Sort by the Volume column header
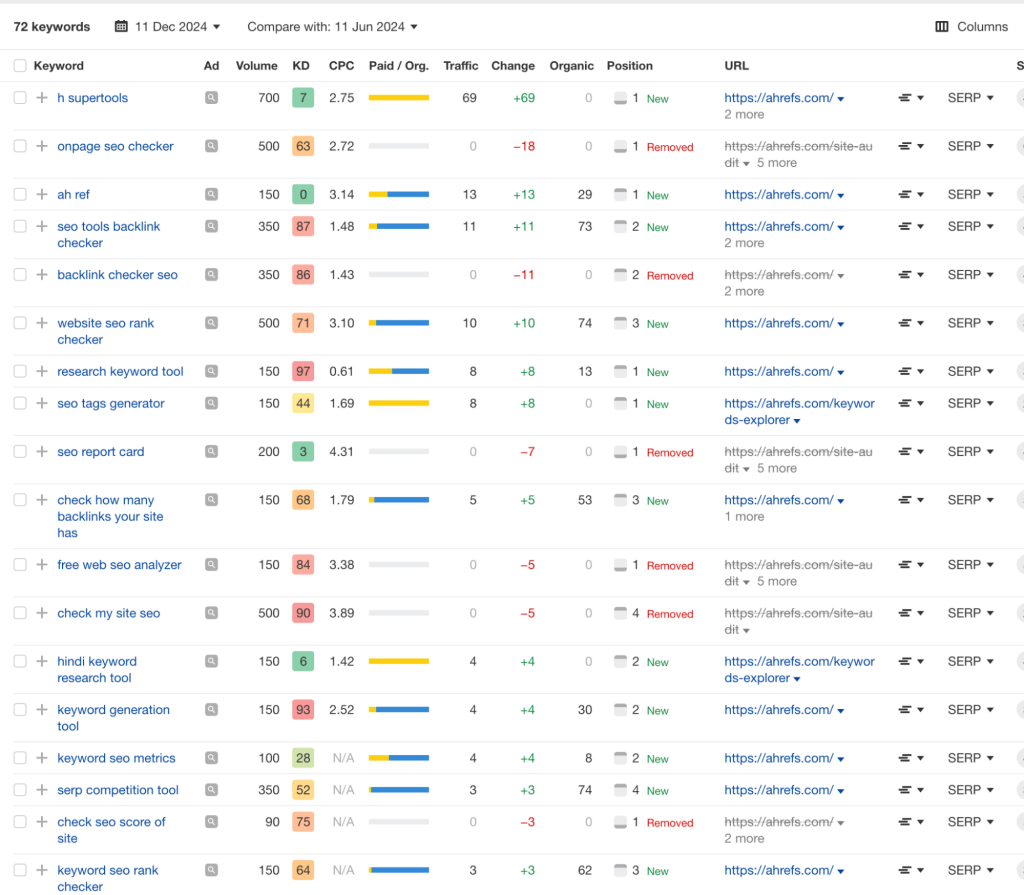This screenshot has height=895, width=1024. coord(257,65)
